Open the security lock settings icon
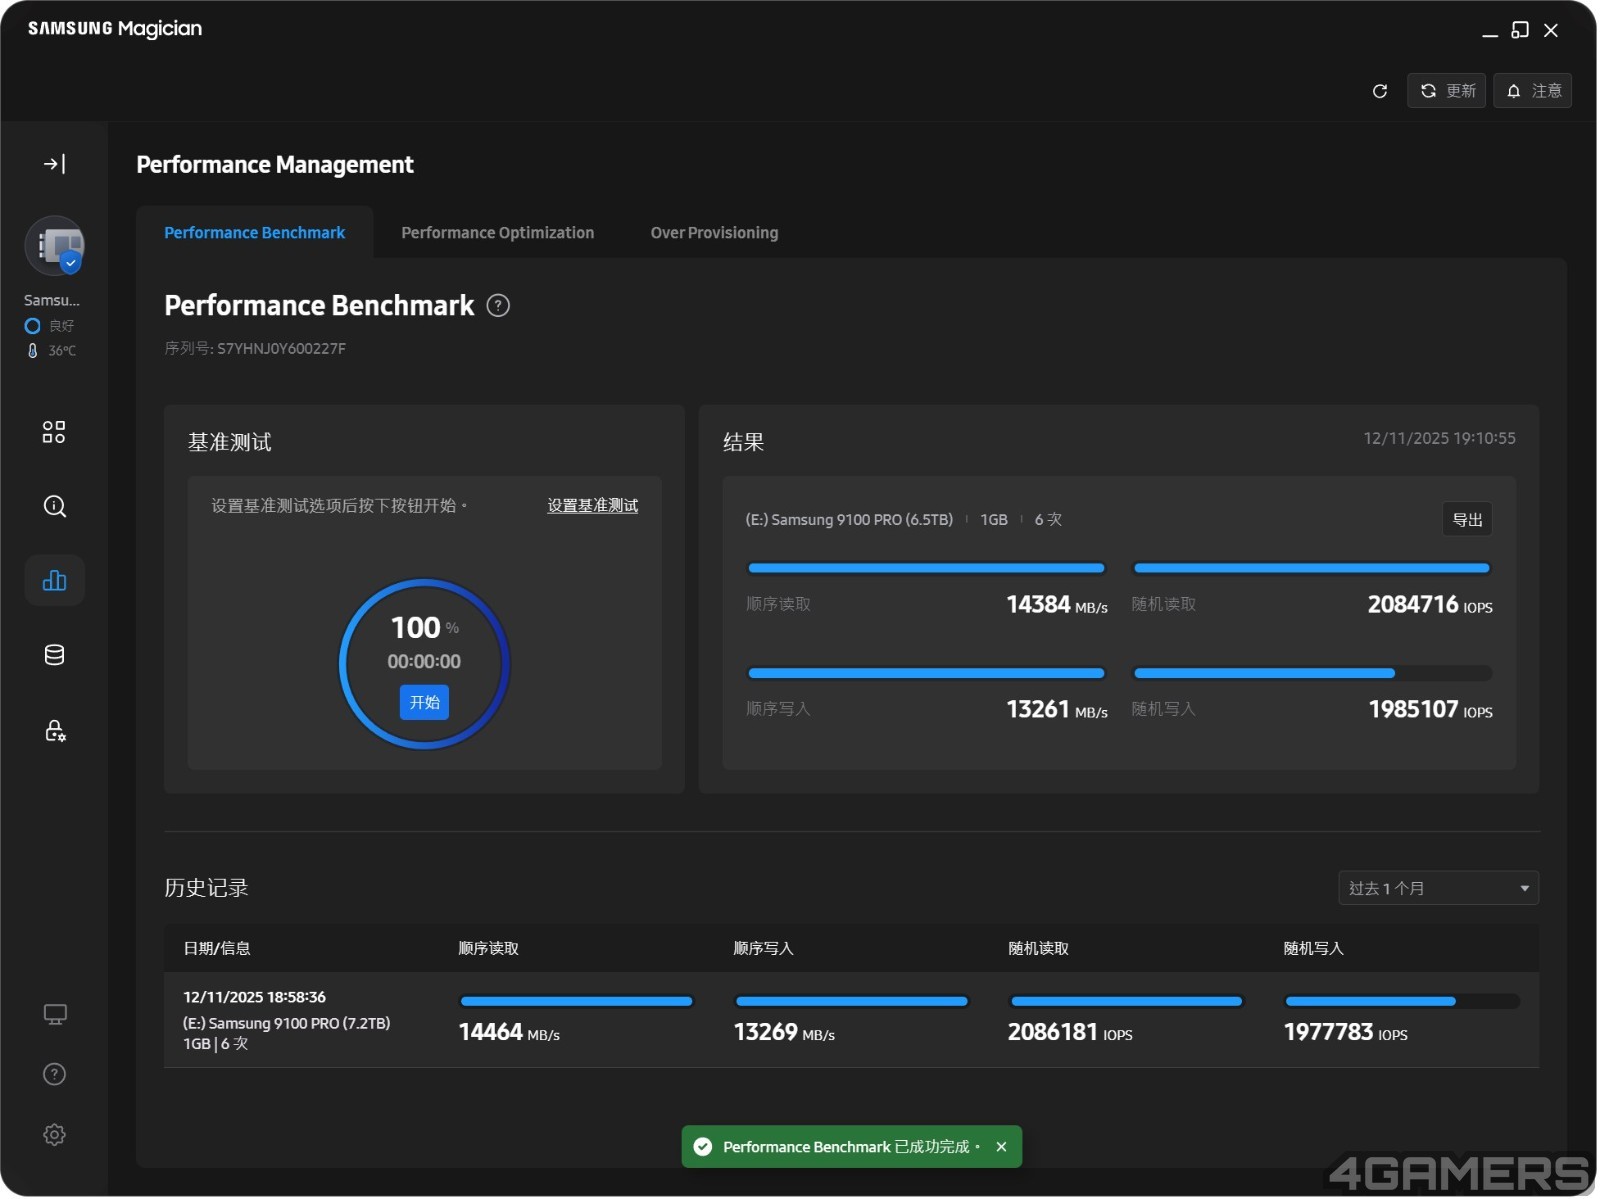Screen dimensions: 1600x1199 pyautogui.click(x=54, y=731)
